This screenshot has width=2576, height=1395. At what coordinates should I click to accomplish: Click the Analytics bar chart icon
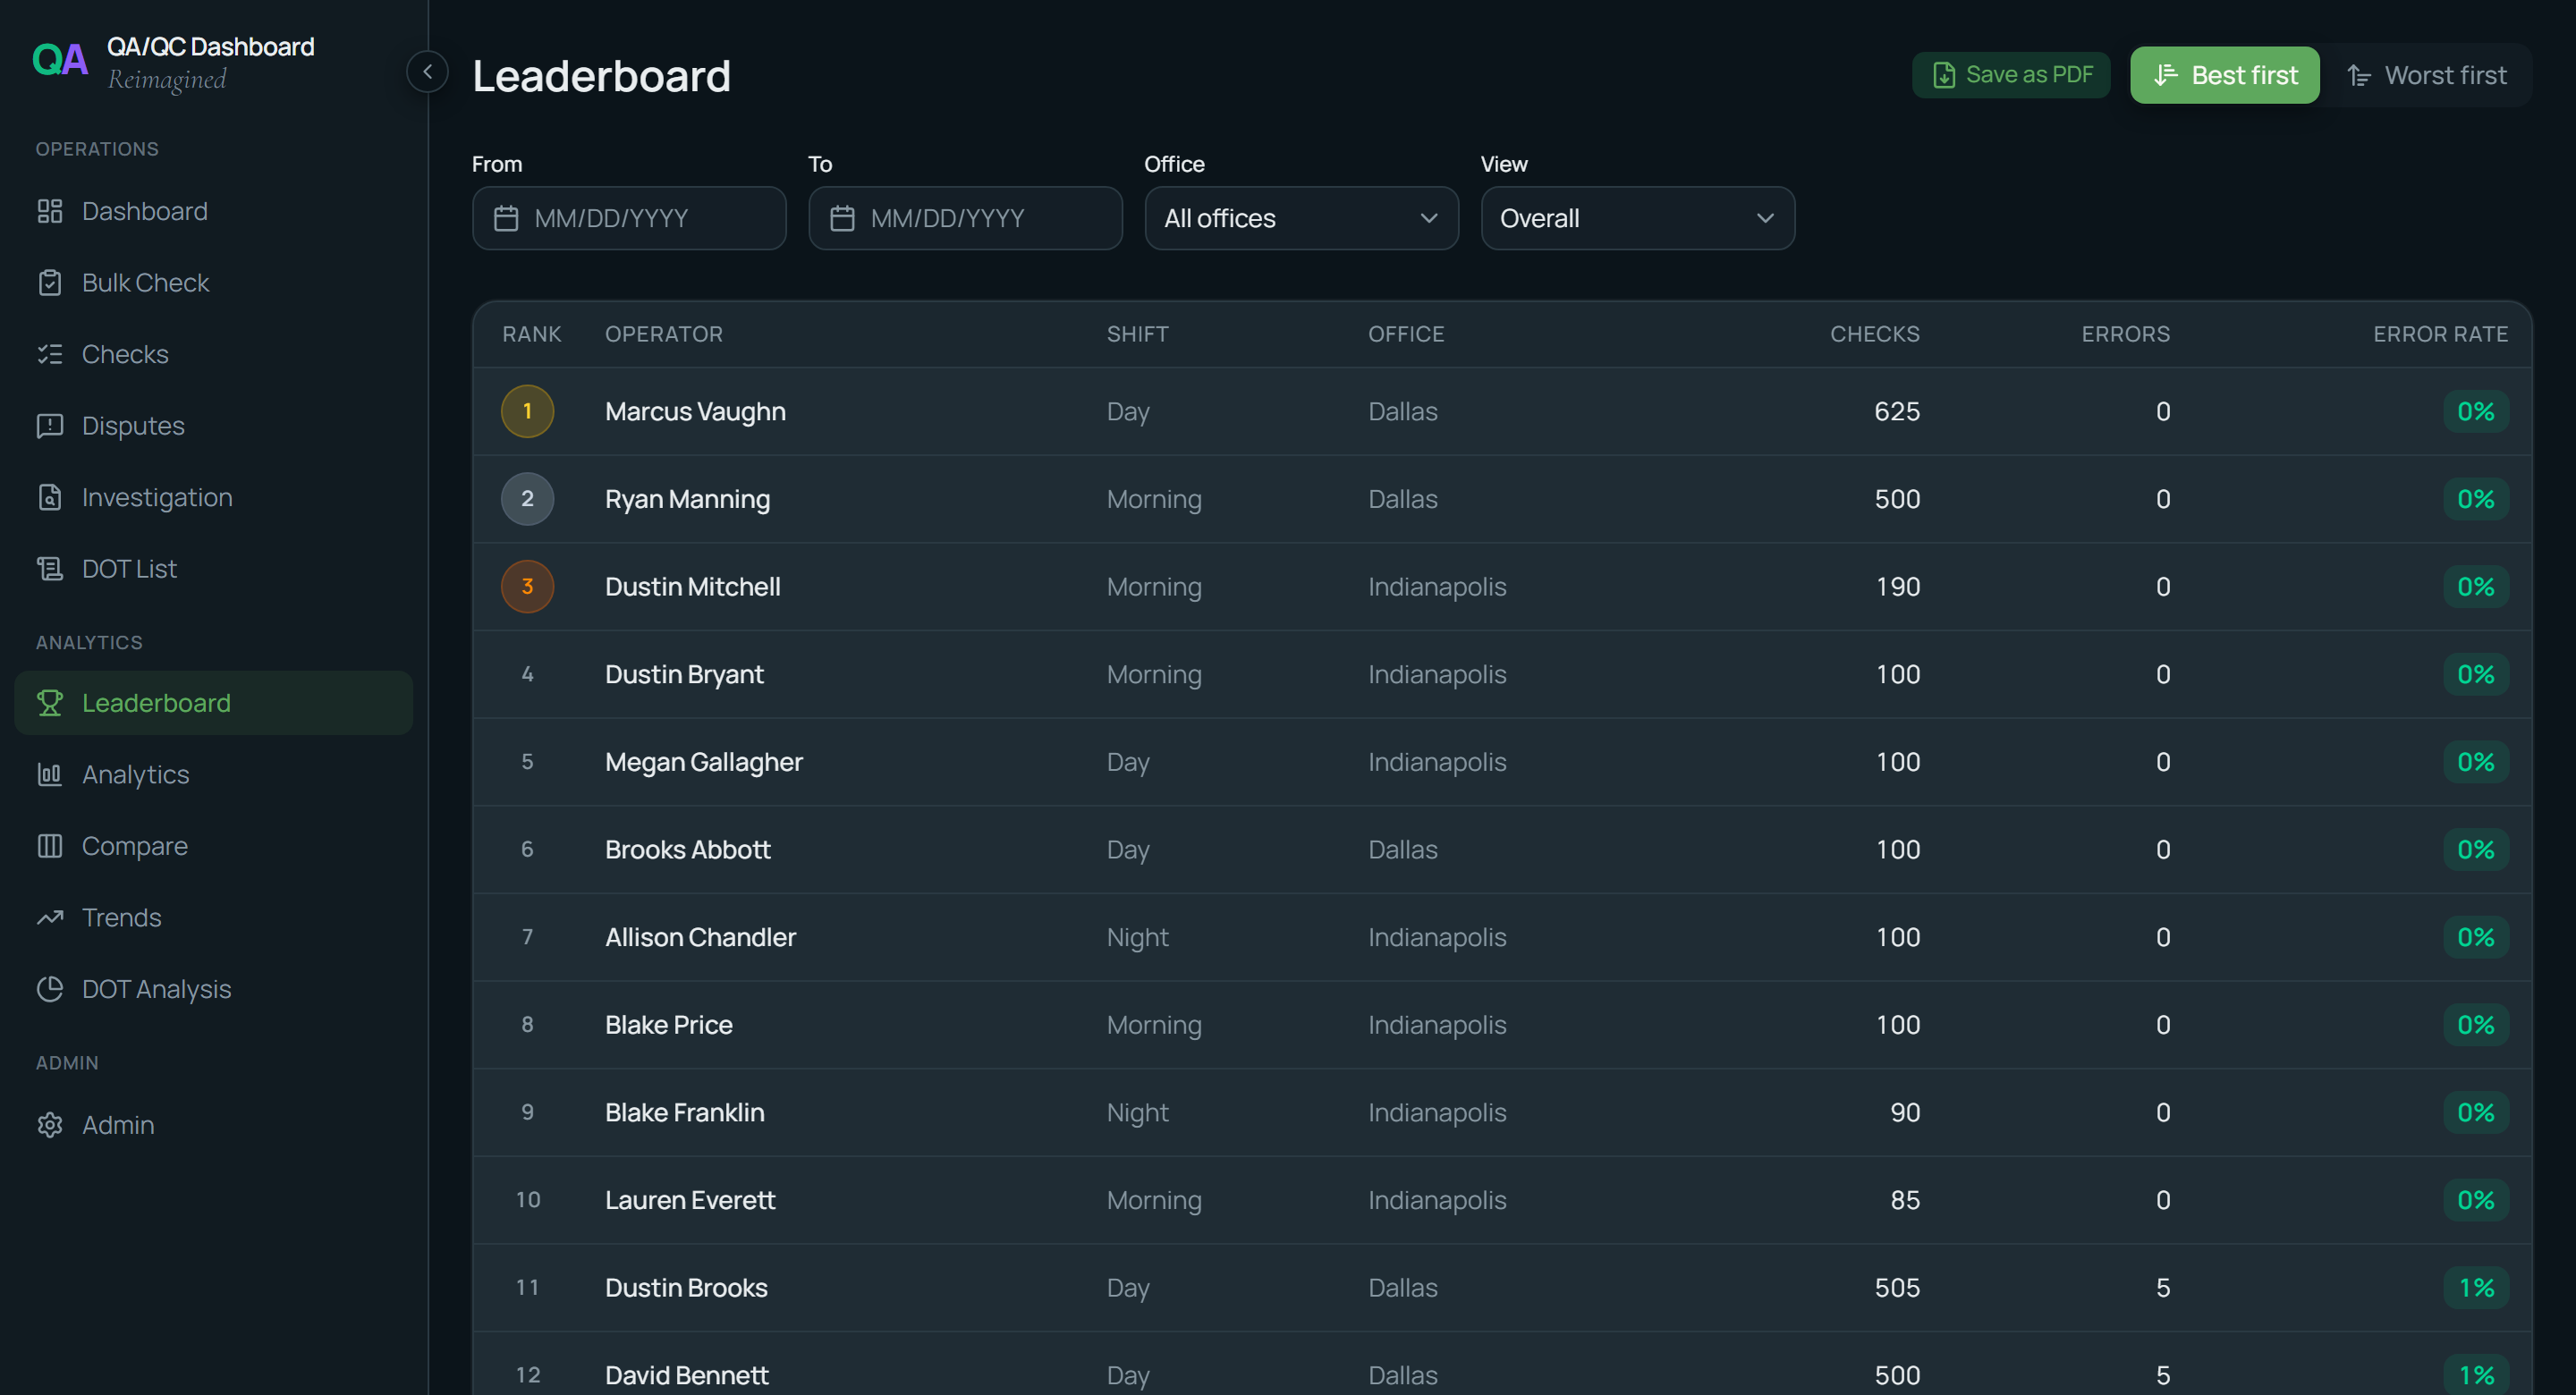50,775
